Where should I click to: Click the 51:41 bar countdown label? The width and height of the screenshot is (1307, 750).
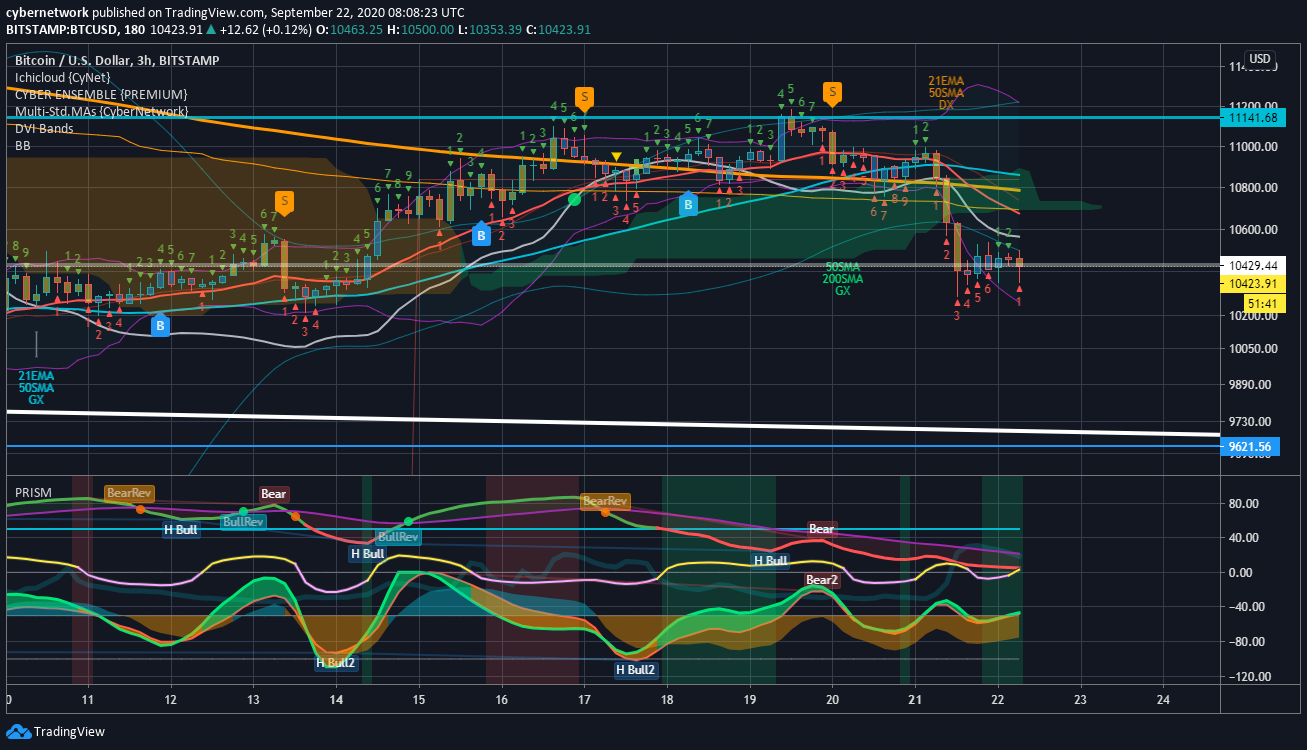tap(1264, 302)
